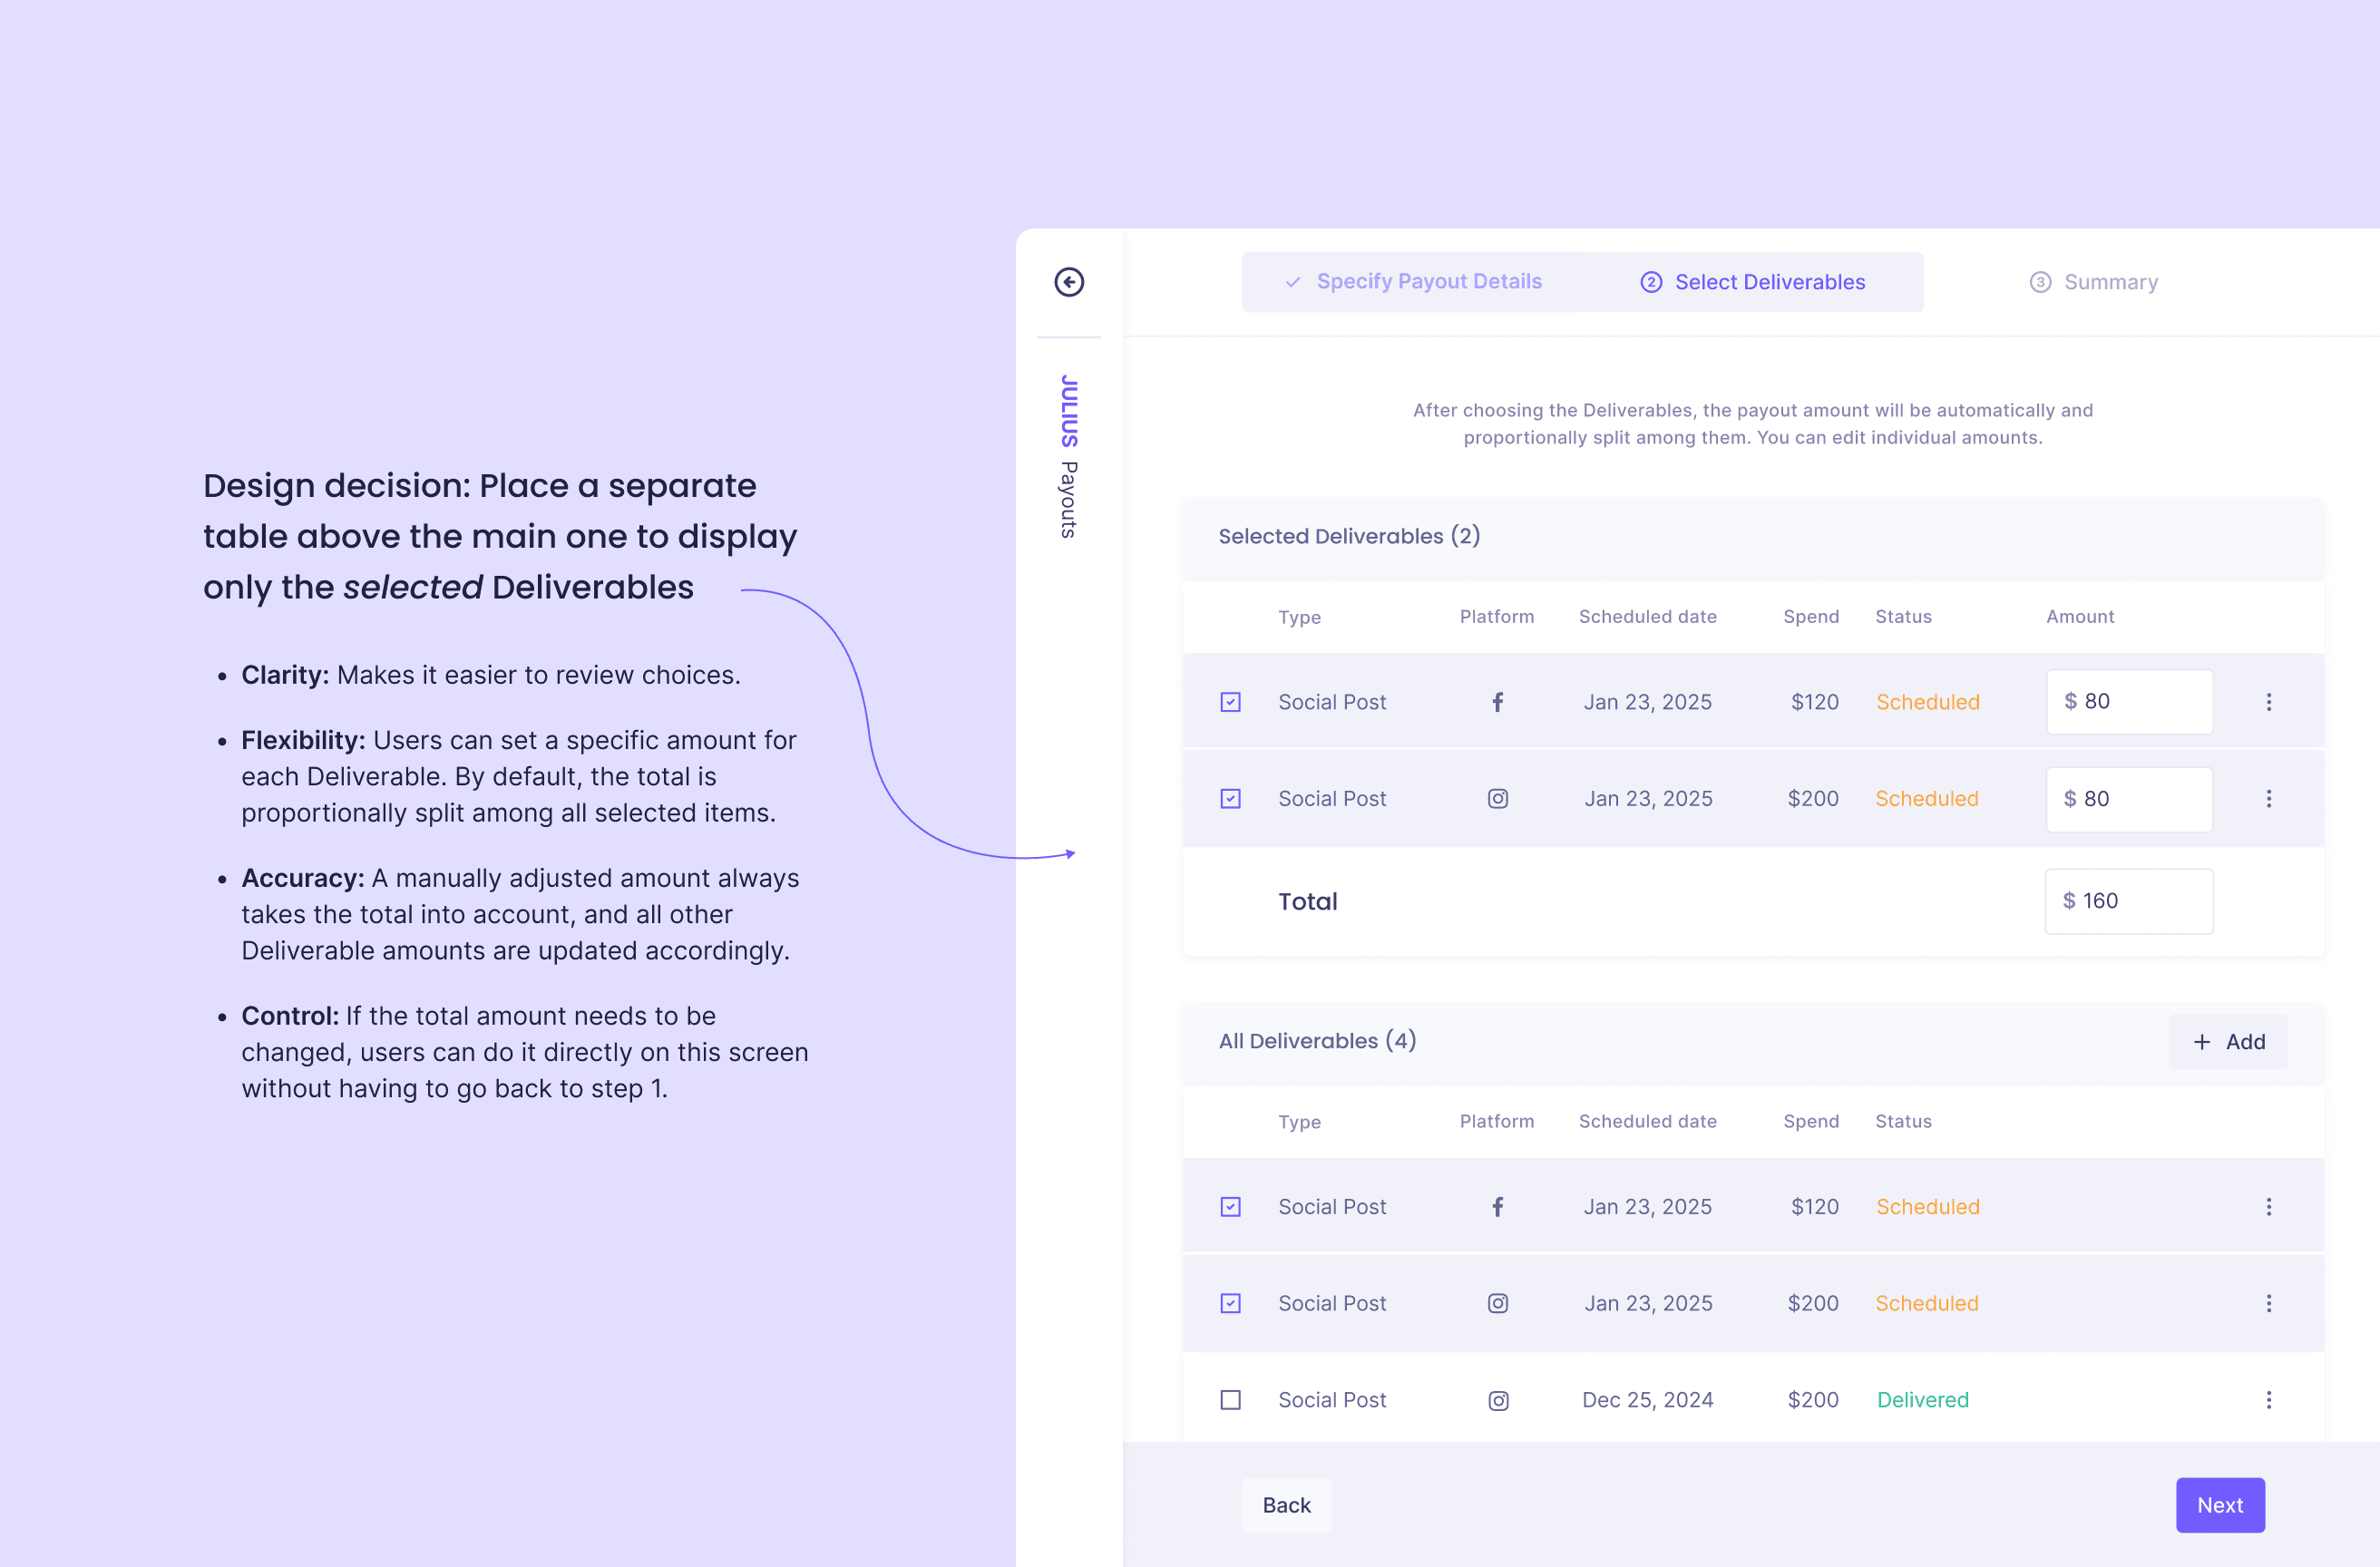Click Instagram icon in the Delivered Dec 25 row
The height and width of the screenshot is (1567, 2380).
click(x=1497, y=1400)
